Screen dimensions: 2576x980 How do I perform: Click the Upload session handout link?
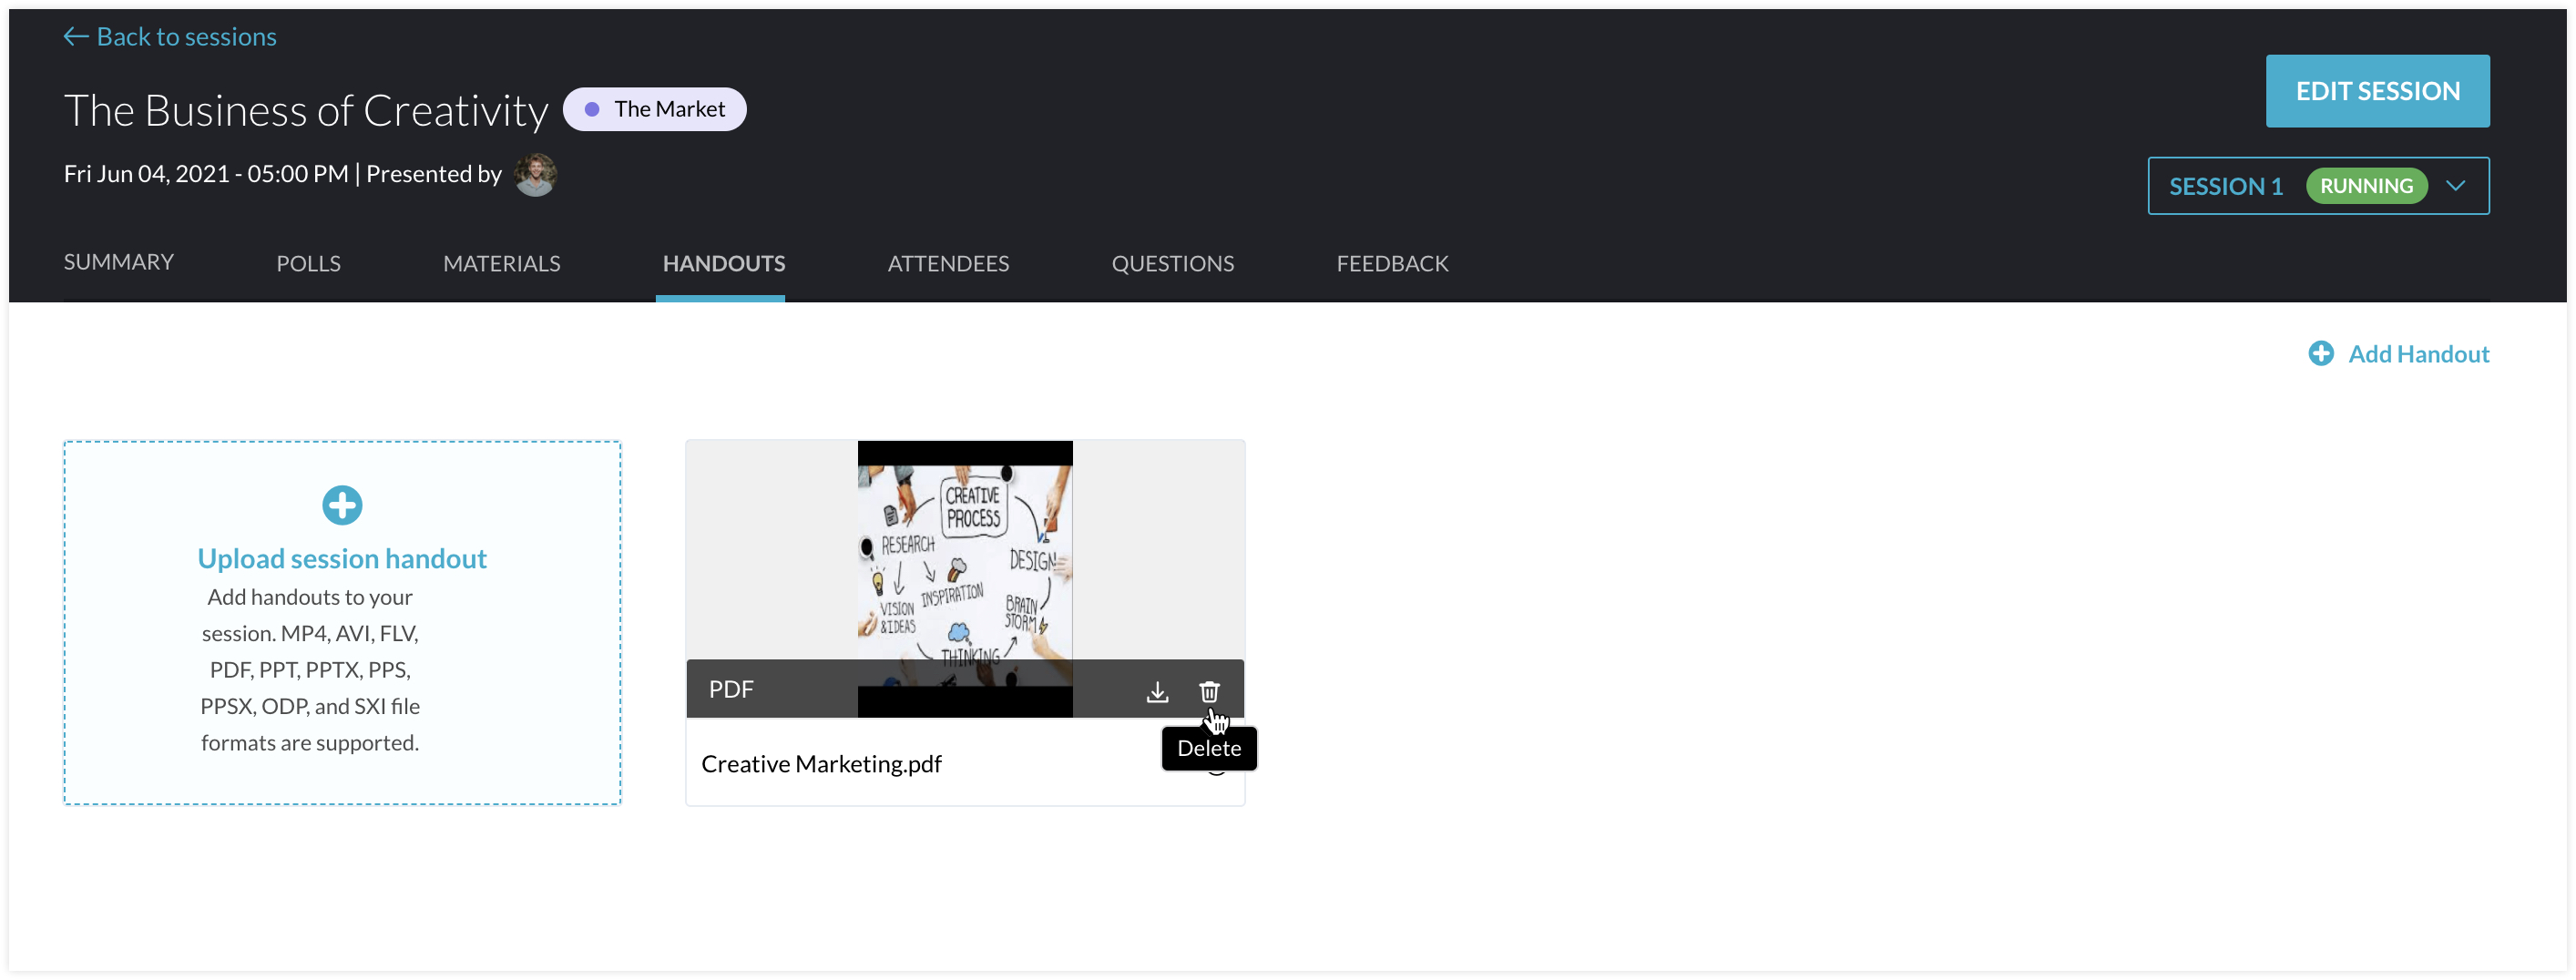coord(342,558)
